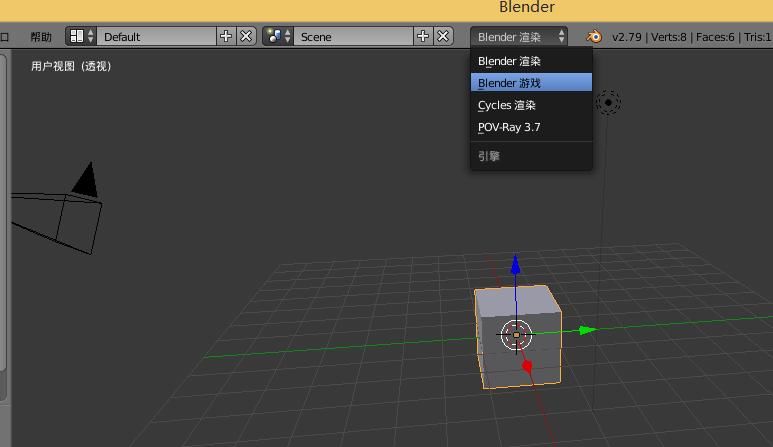This screenshot has width=773, height=447.
Task: Pick POV-Ray 3.7 render engine
Action: pyautogui.click(x=531, y=127)
